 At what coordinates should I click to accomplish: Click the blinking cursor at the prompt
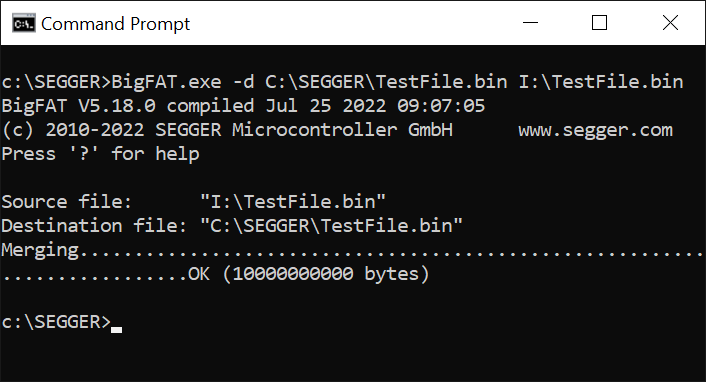click(117, 330)
